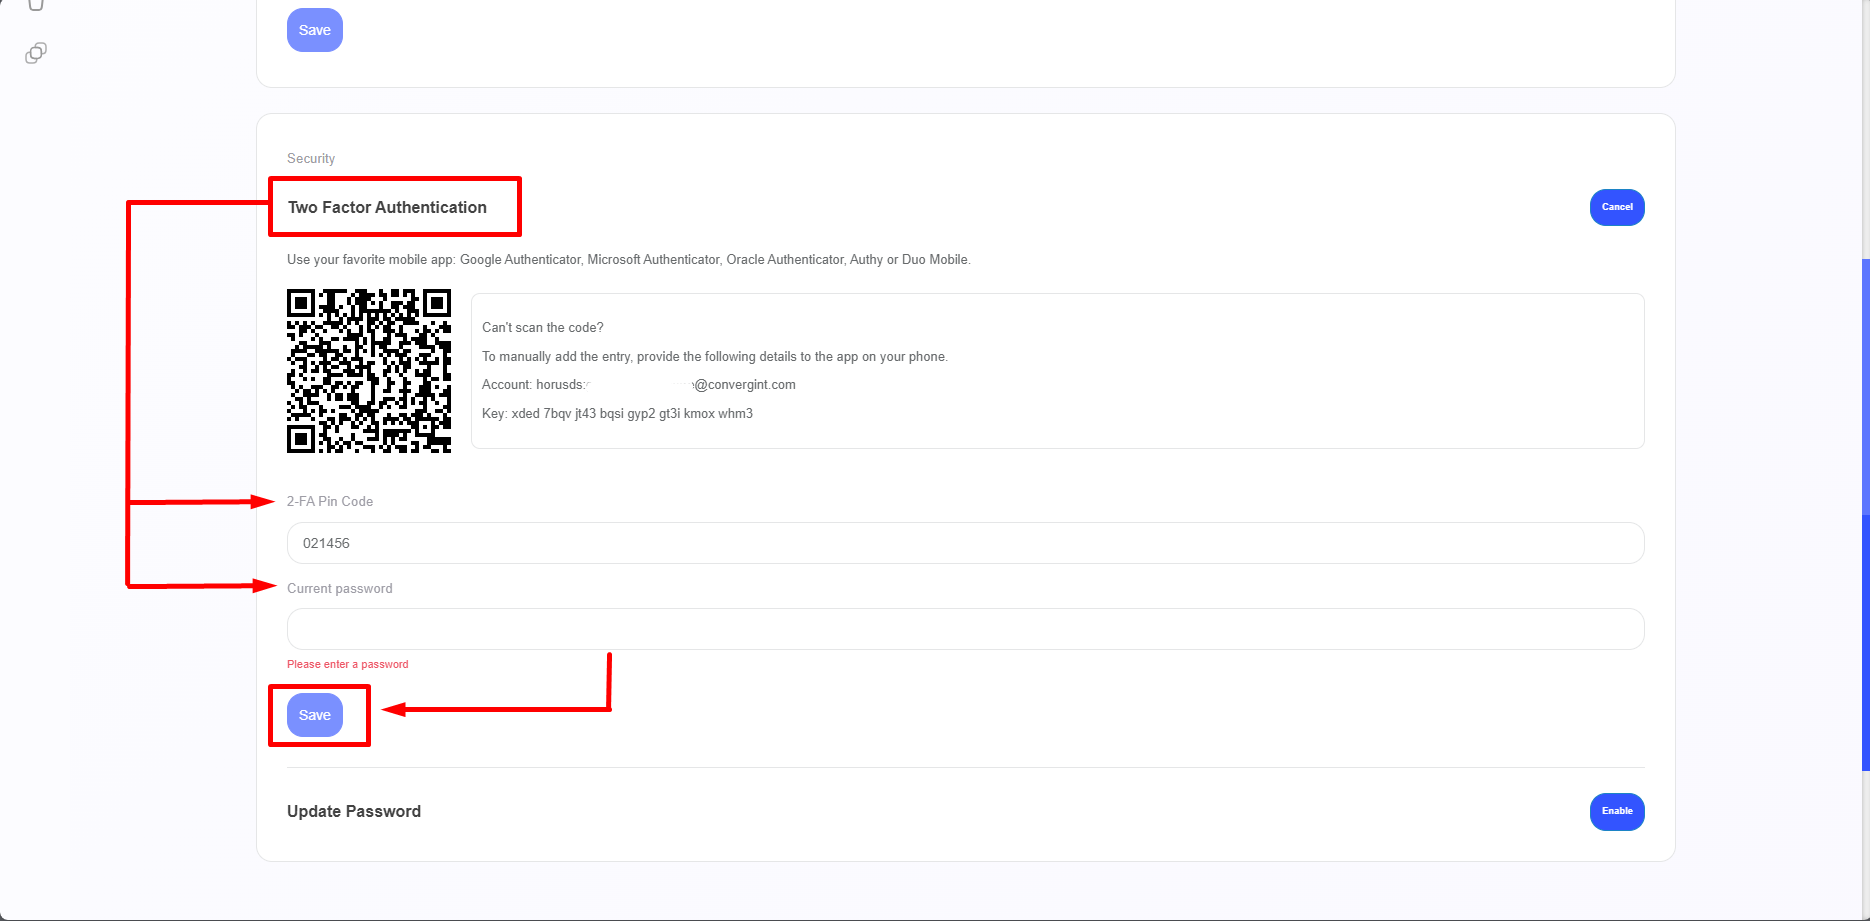Click the "Can't scan the code?" text
The width and height of the screenshot is (1870, 921).
[x=543, y=327]
